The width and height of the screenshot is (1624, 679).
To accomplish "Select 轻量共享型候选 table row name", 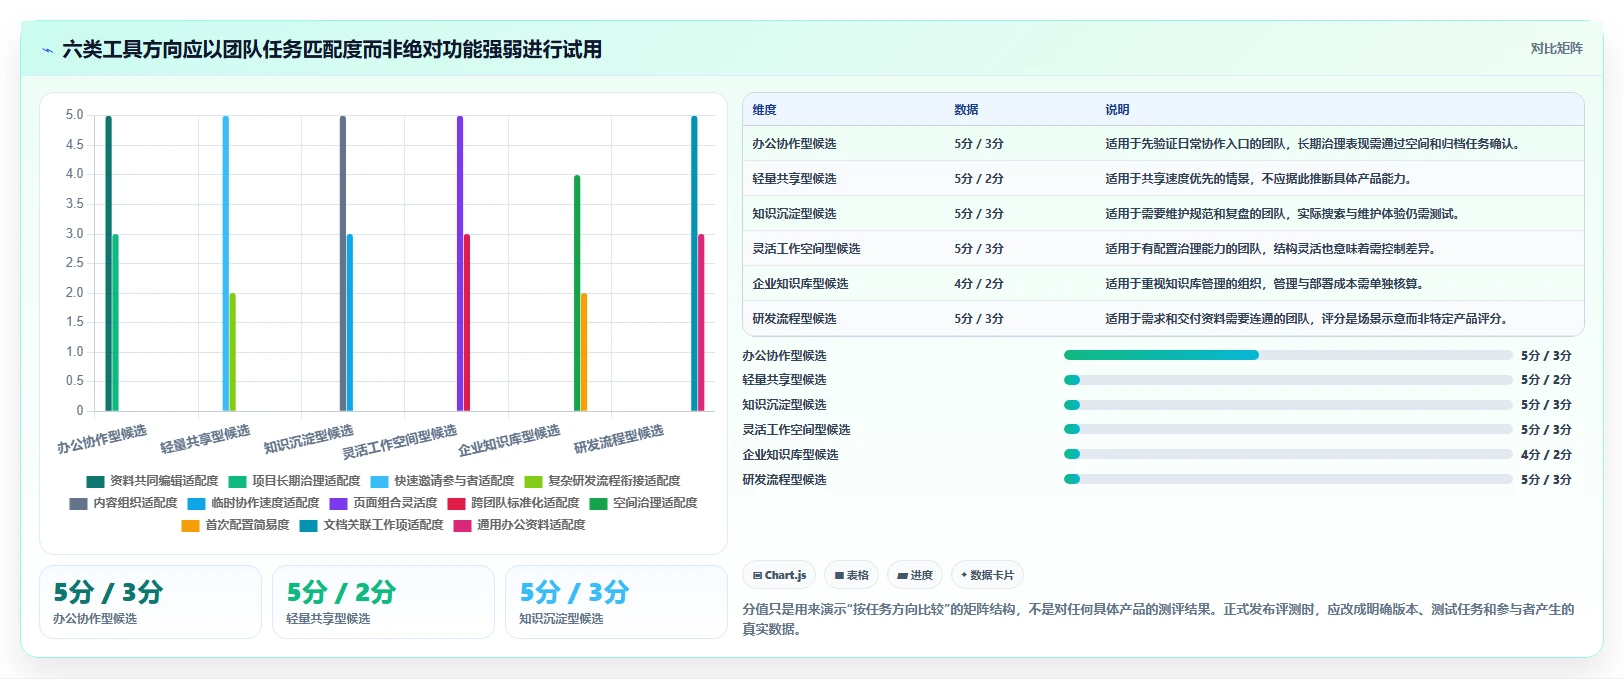I will click(x=794, y=179).
